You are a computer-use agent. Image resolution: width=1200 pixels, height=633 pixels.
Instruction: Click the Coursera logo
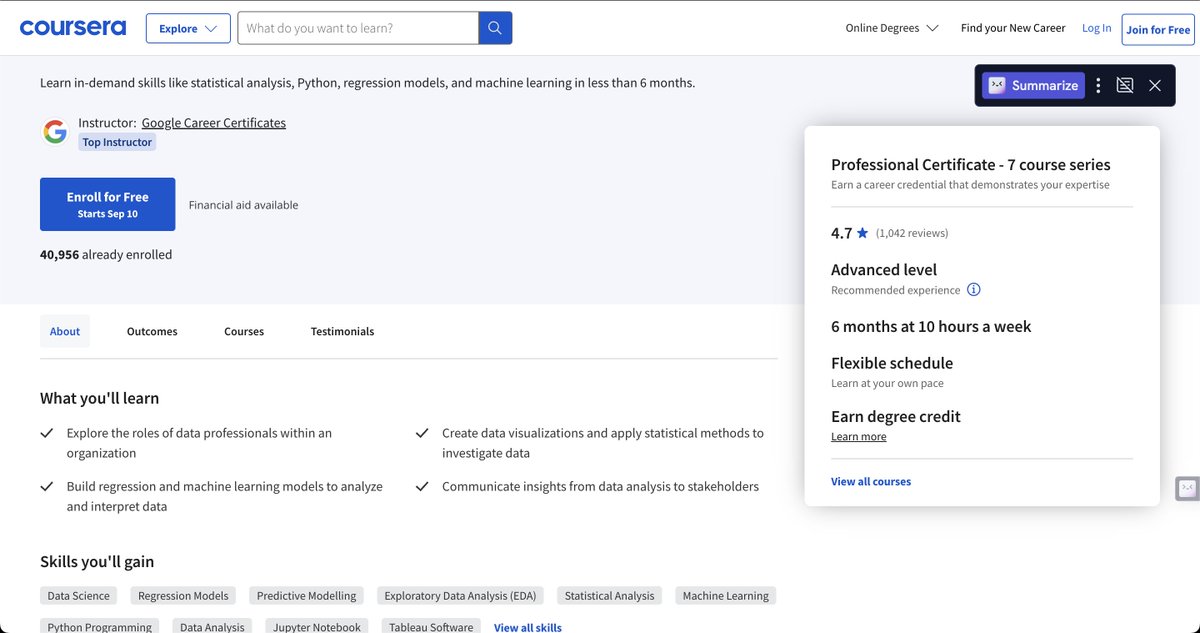73,28
